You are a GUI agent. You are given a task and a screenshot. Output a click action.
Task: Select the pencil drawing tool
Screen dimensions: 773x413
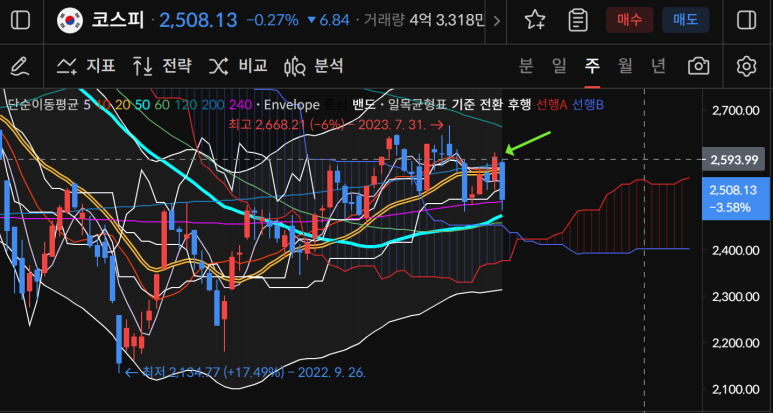(x=20, y=66)
